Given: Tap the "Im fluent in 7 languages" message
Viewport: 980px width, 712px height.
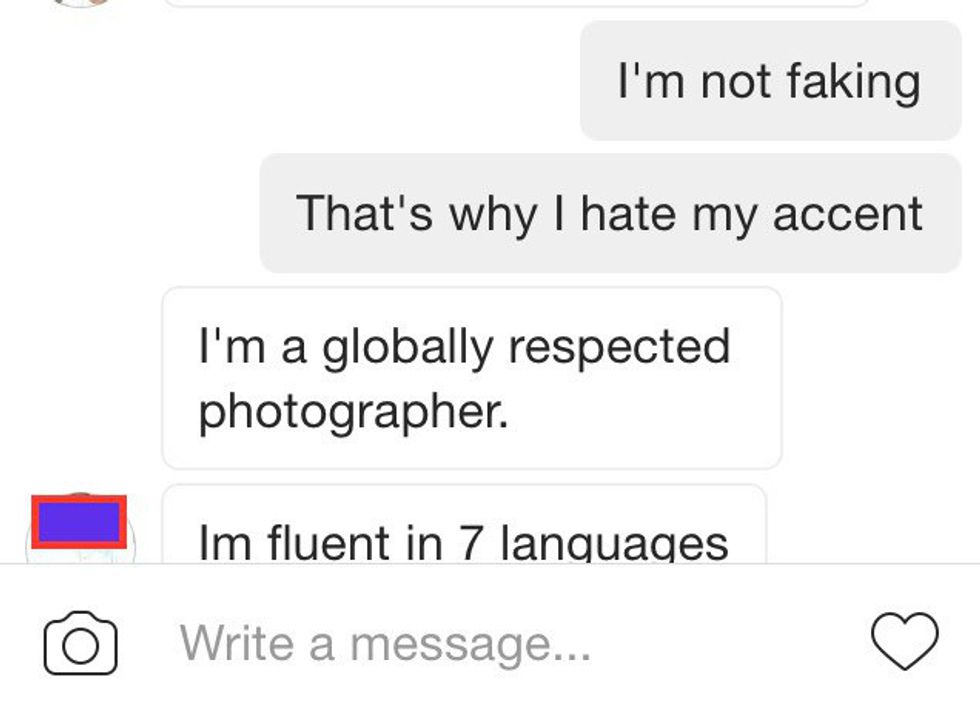Looking at the screenshot, I should (x=464, y=528).
